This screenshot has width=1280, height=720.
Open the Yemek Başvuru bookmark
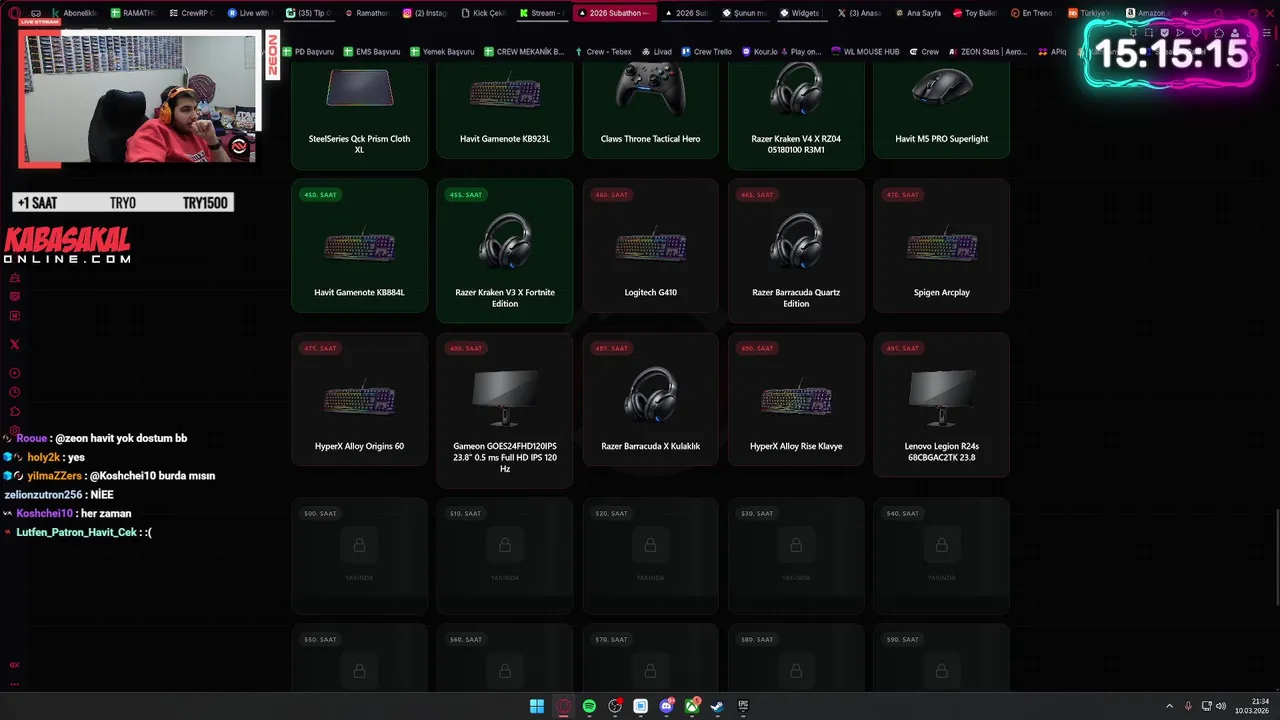click(441, 51)
